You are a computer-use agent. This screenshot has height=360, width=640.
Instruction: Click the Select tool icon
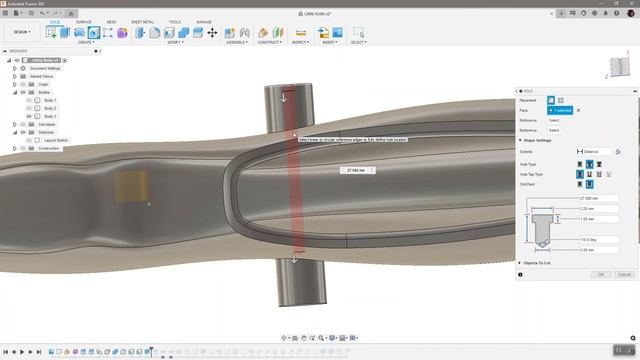pos(359,32)
